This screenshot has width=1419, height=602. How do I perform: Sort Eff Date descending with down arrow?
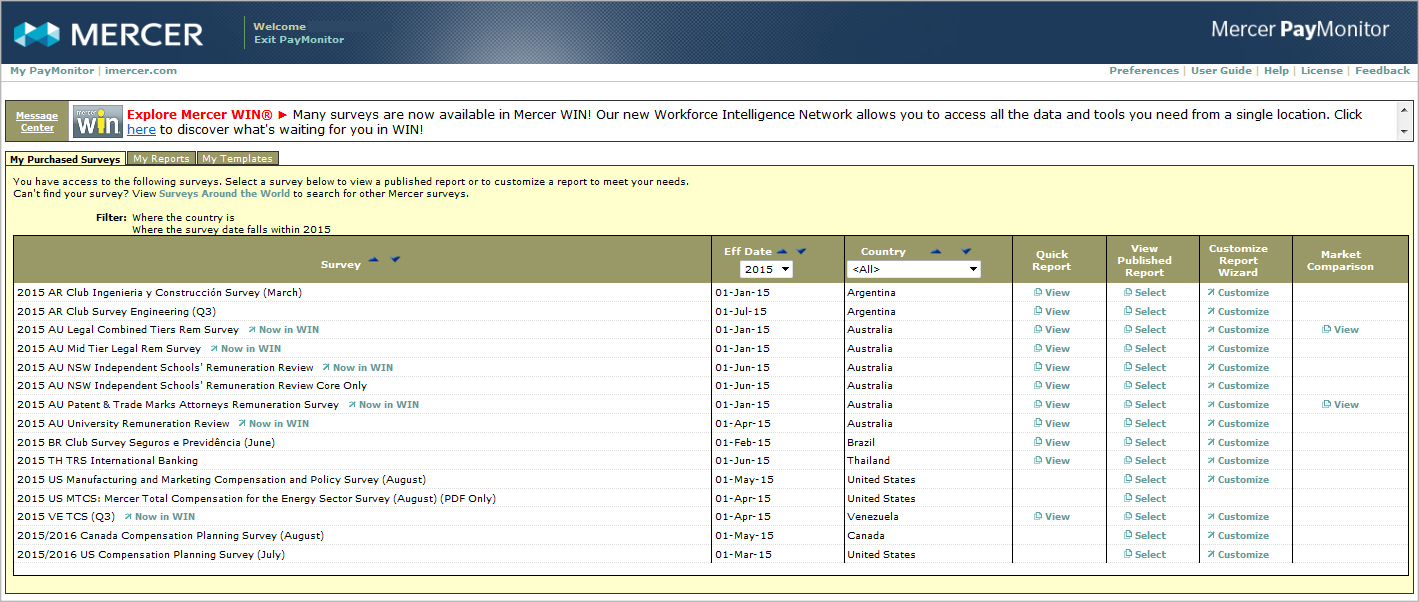[x=801, y=252]
